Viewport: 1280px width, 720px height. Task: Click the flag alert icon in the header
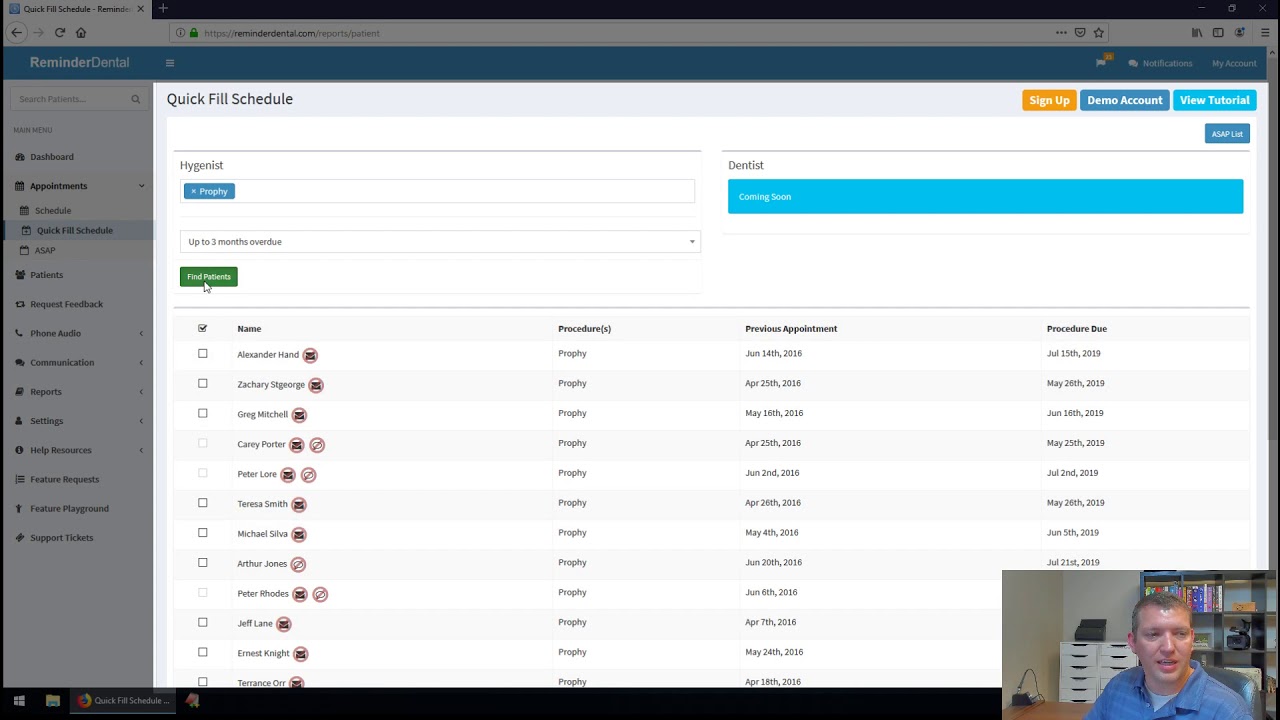(1101, 63)
